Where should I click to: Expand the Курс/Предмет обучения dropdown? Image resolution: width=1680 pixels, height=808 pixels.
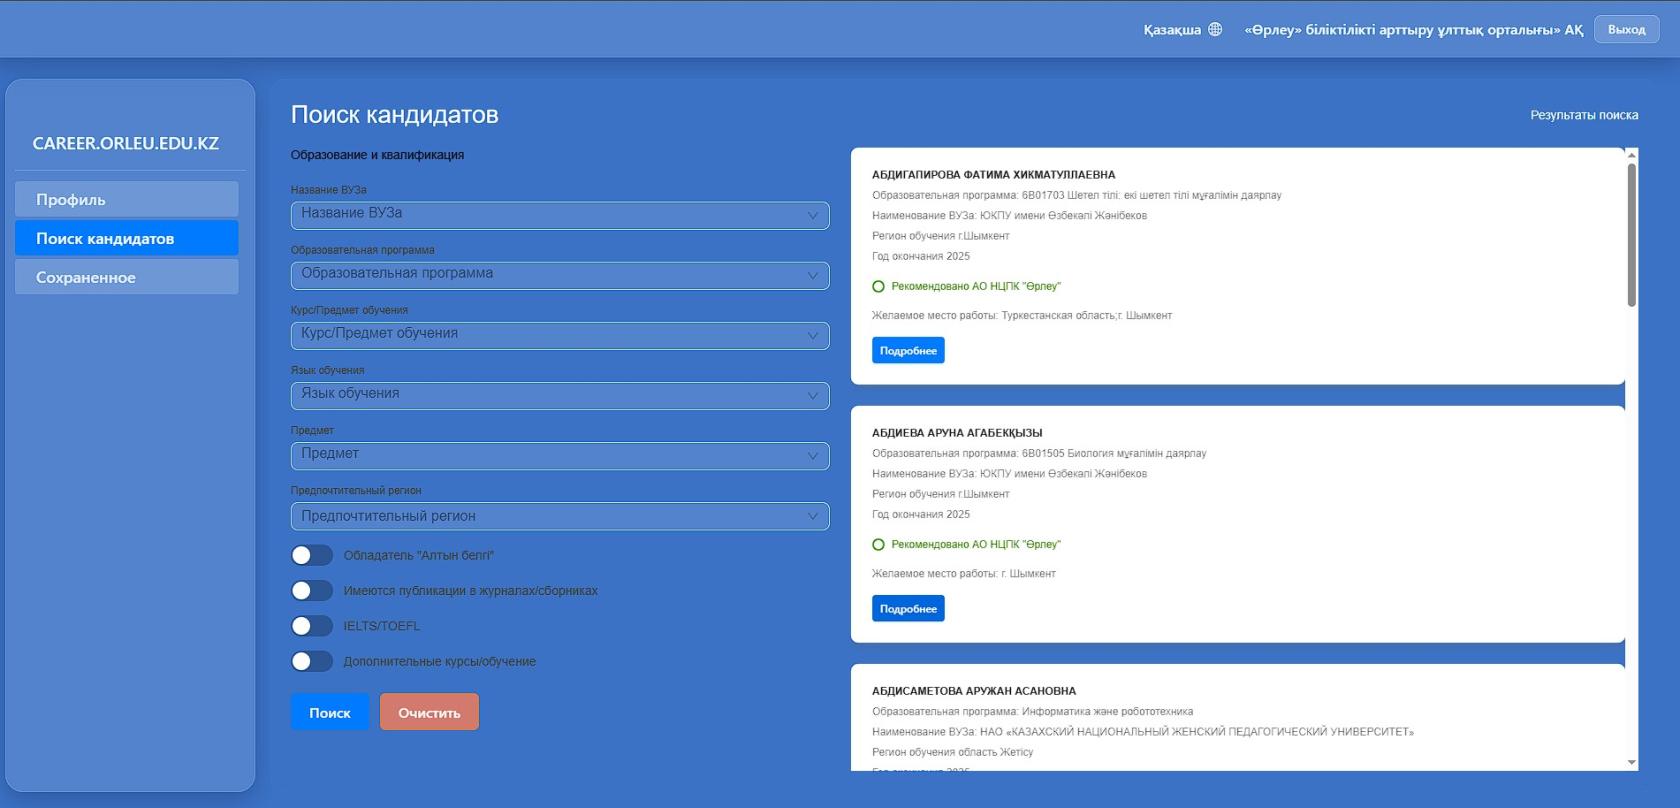[560, 335]
